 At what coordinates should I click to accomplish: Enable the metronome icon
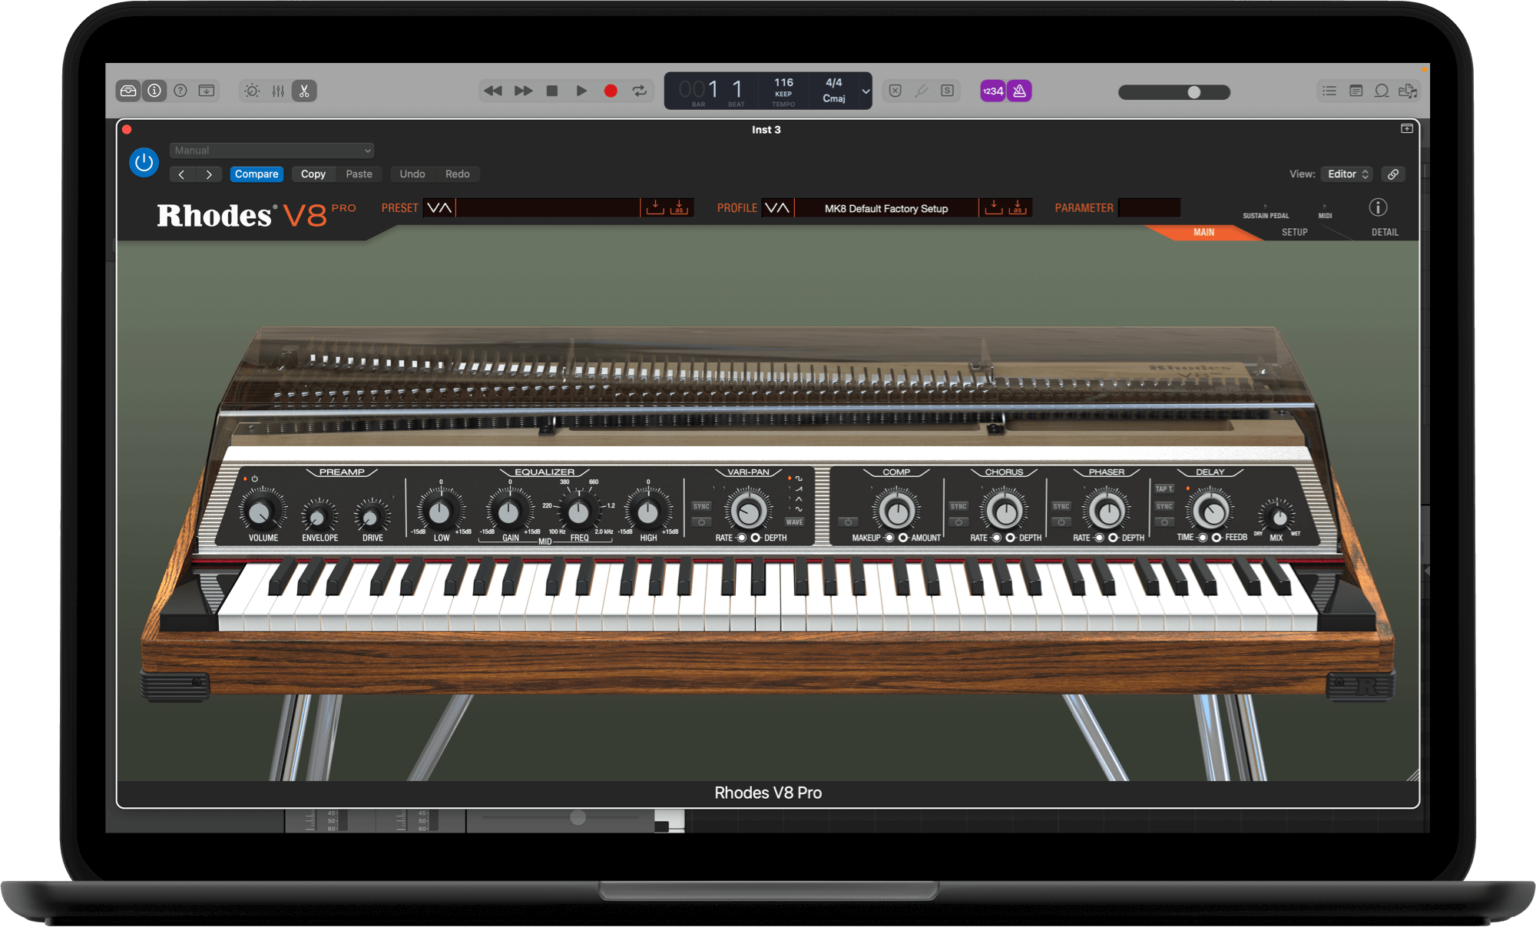click(x=1019, y=90)
